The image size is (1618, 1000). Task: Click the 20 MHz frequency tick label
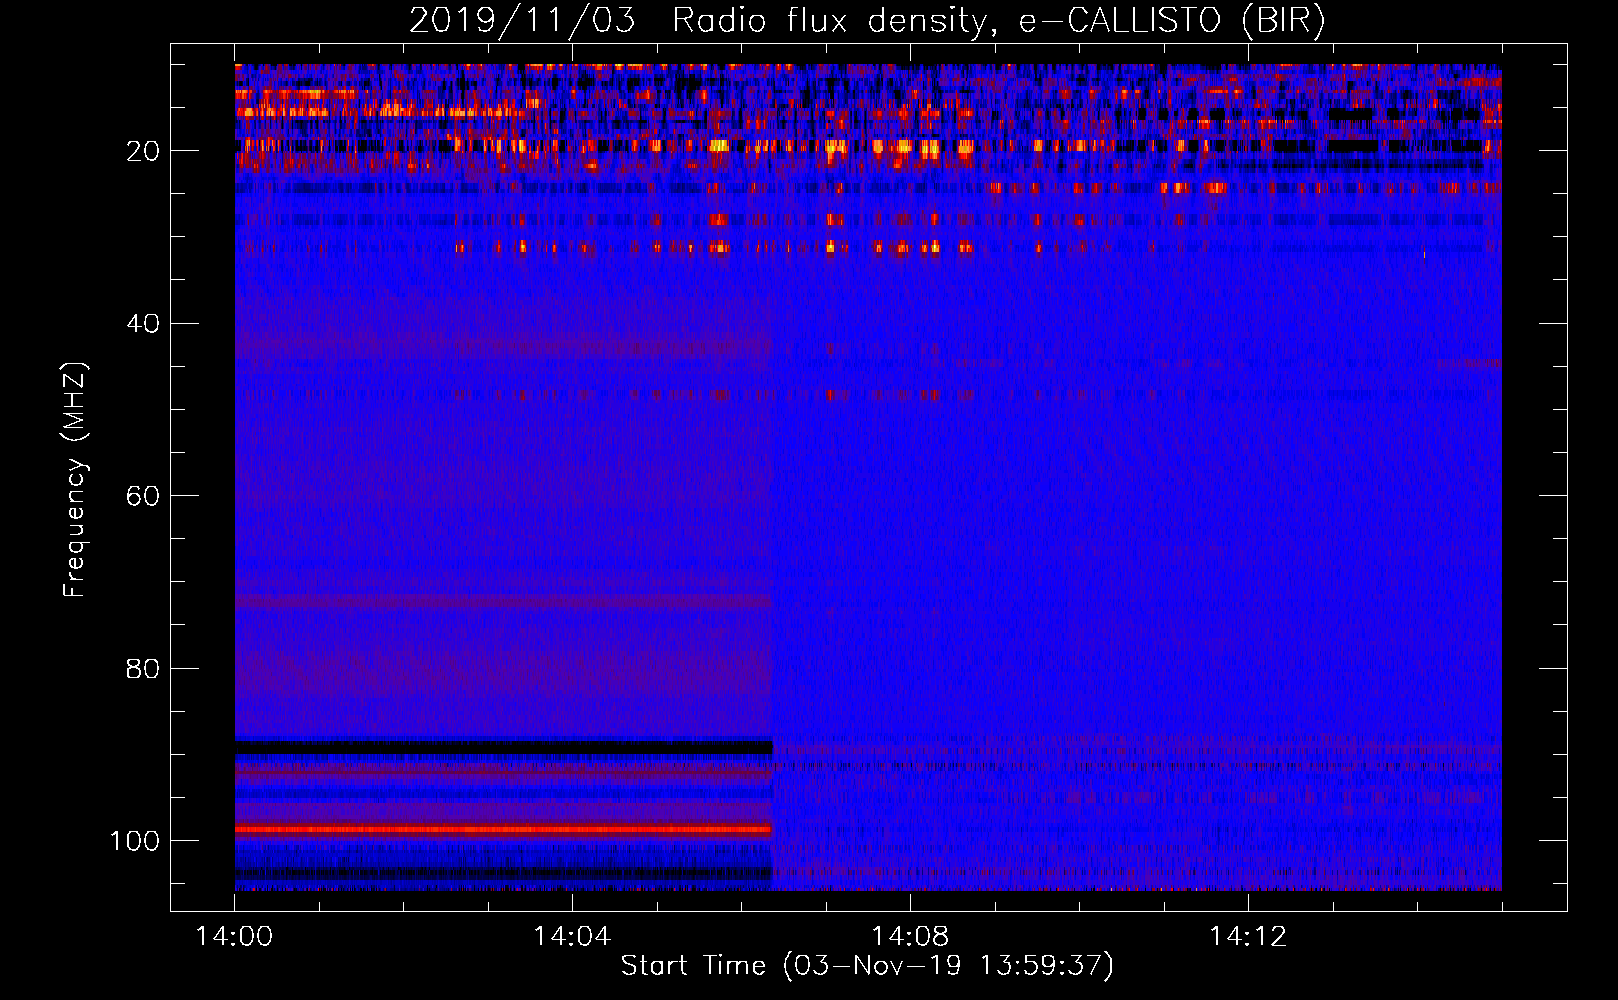point(144,151)
